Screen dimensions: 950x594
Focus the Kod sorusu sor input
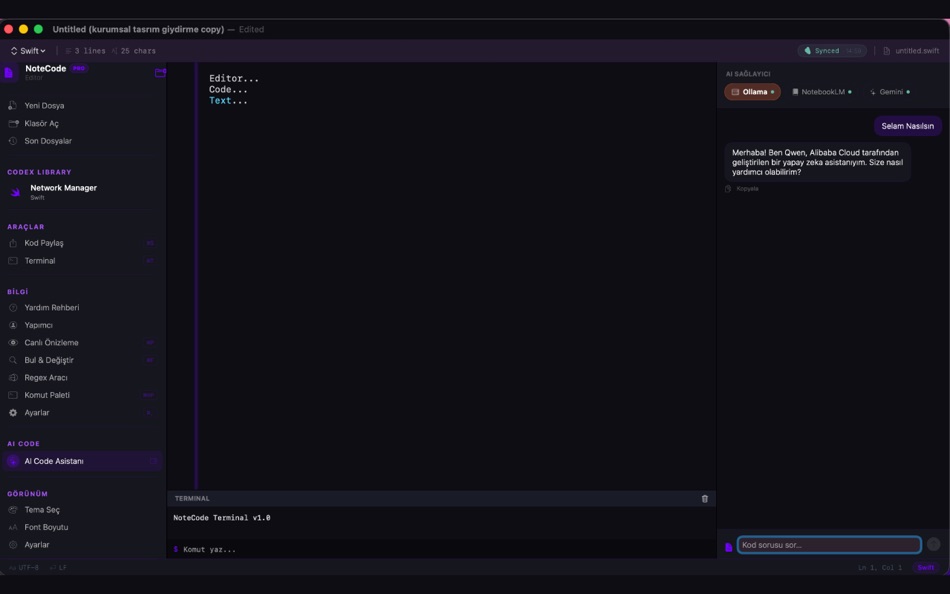[x=829, y=545]
